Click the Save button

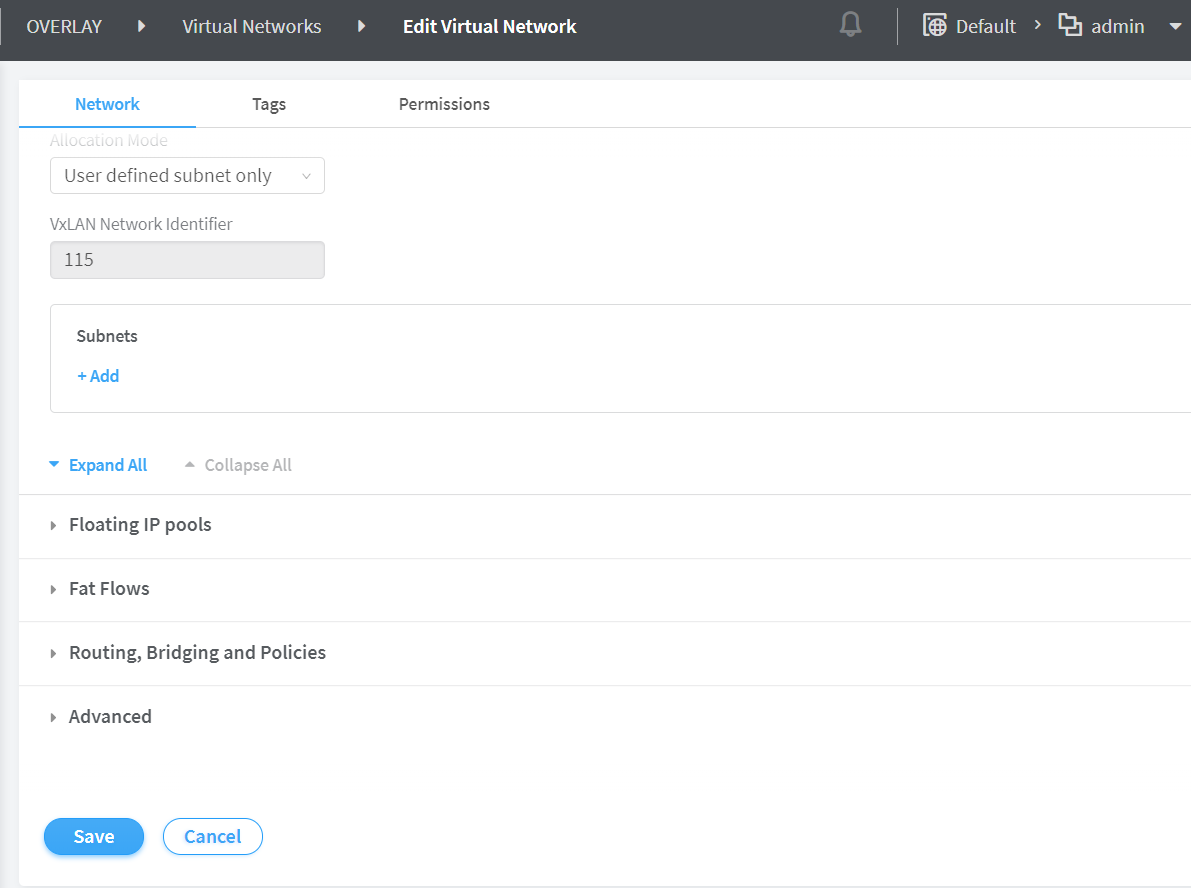(94, 837)
